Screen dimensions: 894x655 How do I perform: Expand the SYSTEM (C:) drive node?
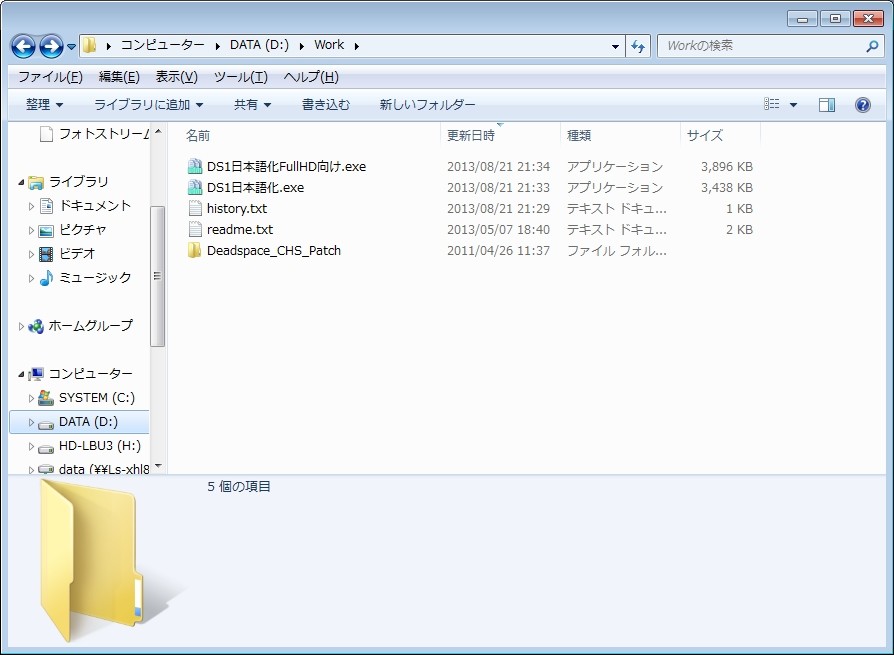[31, 398]
